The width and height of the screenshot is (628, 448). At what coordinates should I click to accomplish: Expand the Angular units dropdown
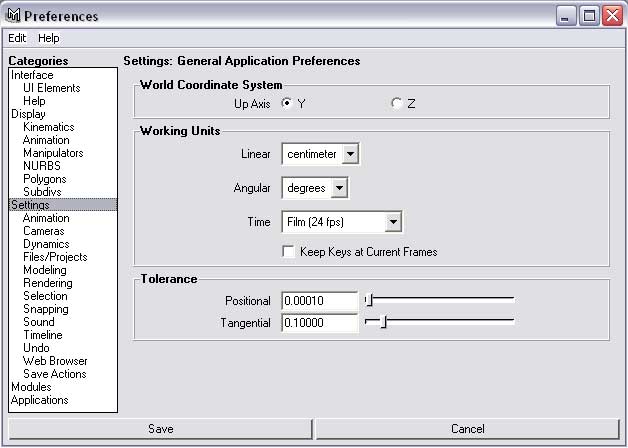click(340, 188)
